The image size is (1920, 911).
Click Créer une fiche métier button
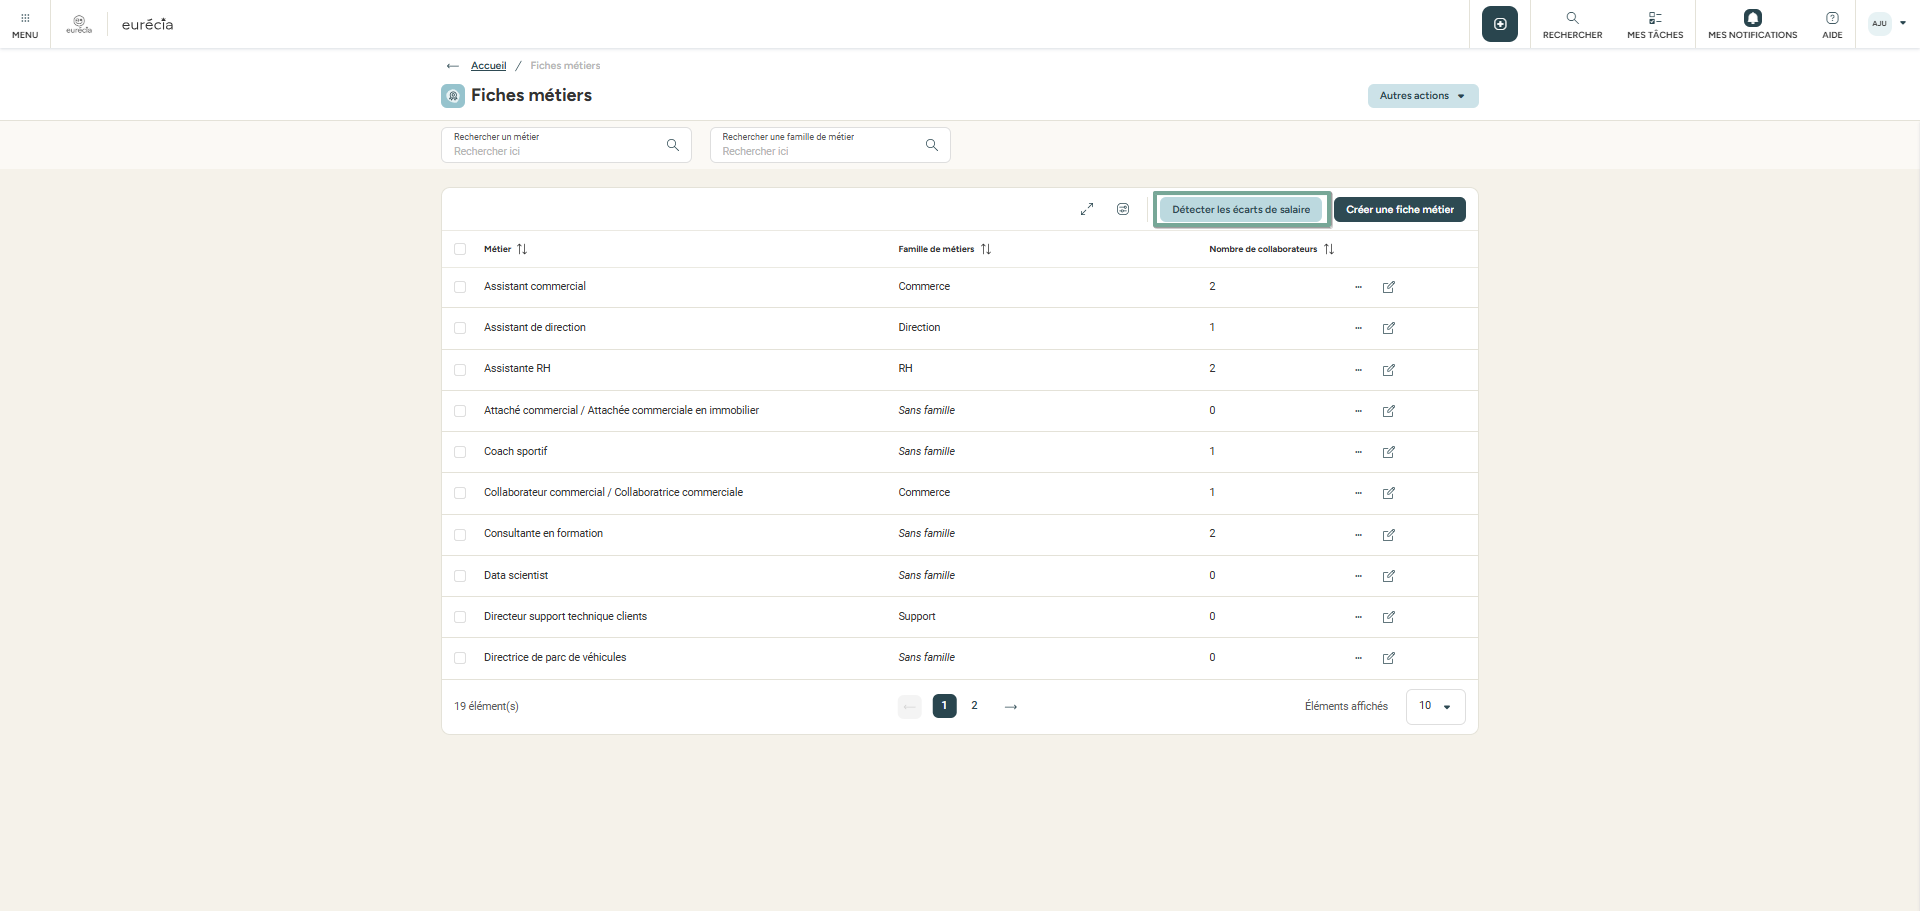point(1399,210)
